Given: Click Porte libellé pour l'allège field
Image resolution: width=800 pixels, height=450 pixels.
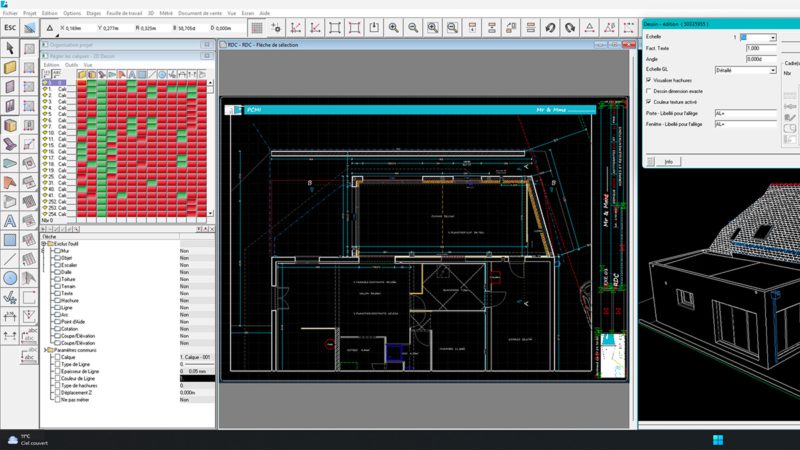Looking at the screenshot, I should 745,113.
